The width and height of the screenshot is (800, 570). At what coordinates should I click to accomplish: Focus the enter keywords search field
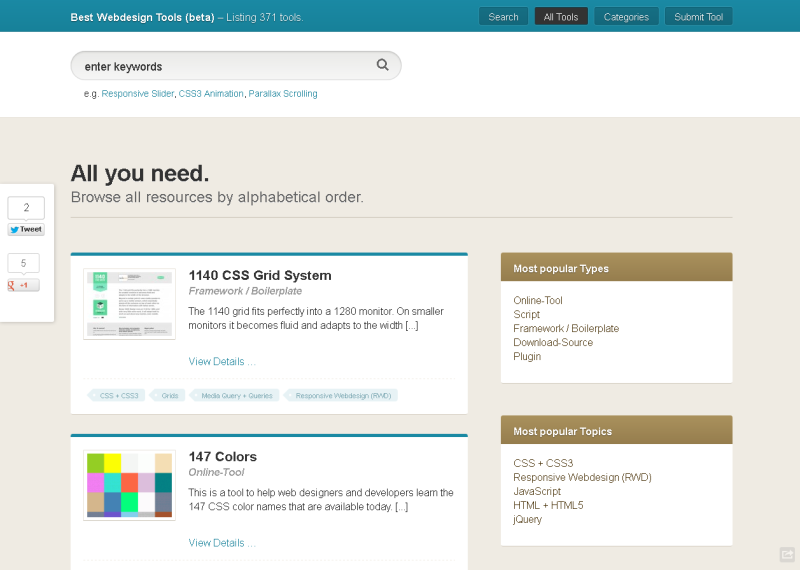coord(236,65)
